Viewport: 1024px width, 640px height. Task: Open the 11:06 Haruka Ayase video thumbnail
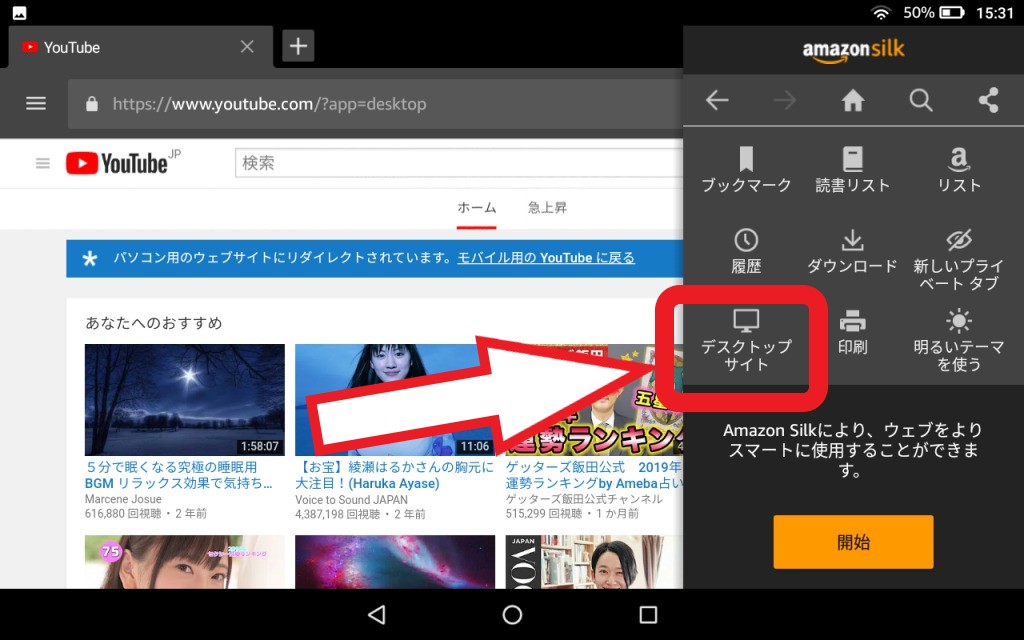click(395, 400)
